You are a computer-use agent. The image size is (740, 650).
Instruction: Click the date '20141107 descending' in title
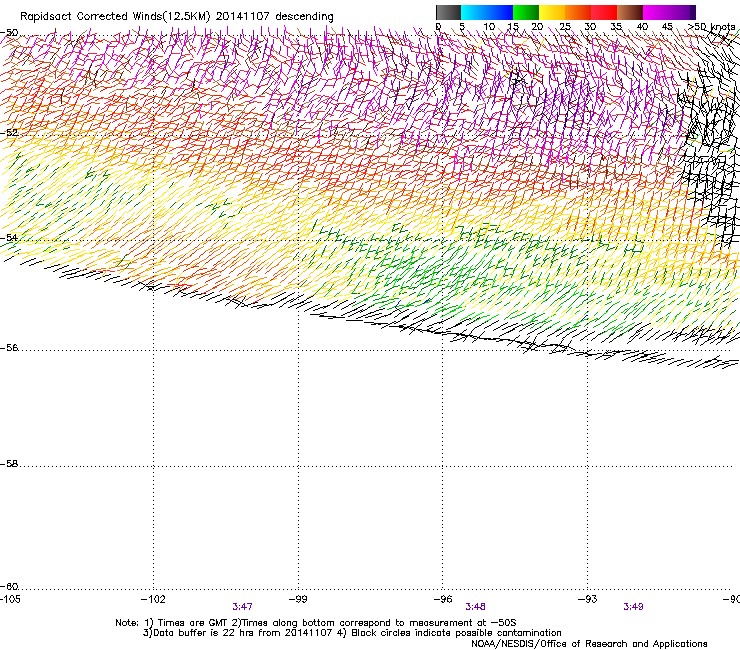275,17
